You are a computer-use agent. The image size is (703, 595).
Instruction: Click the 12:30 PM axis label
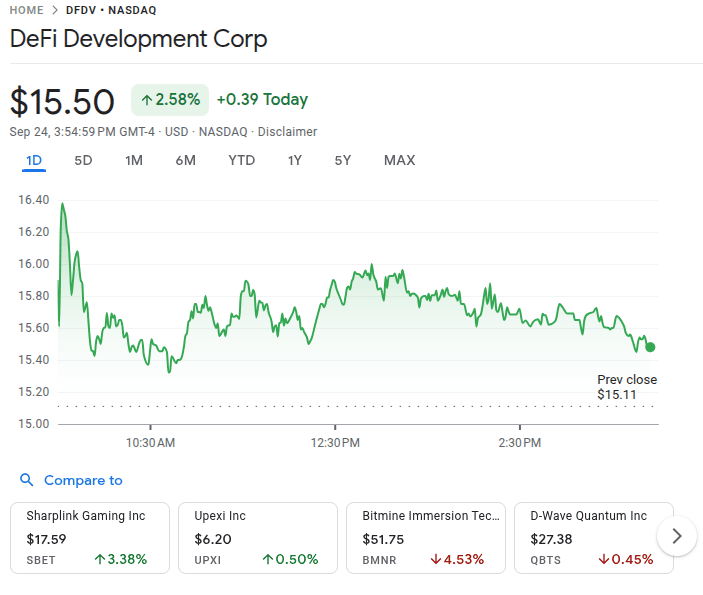coord(335,443)
